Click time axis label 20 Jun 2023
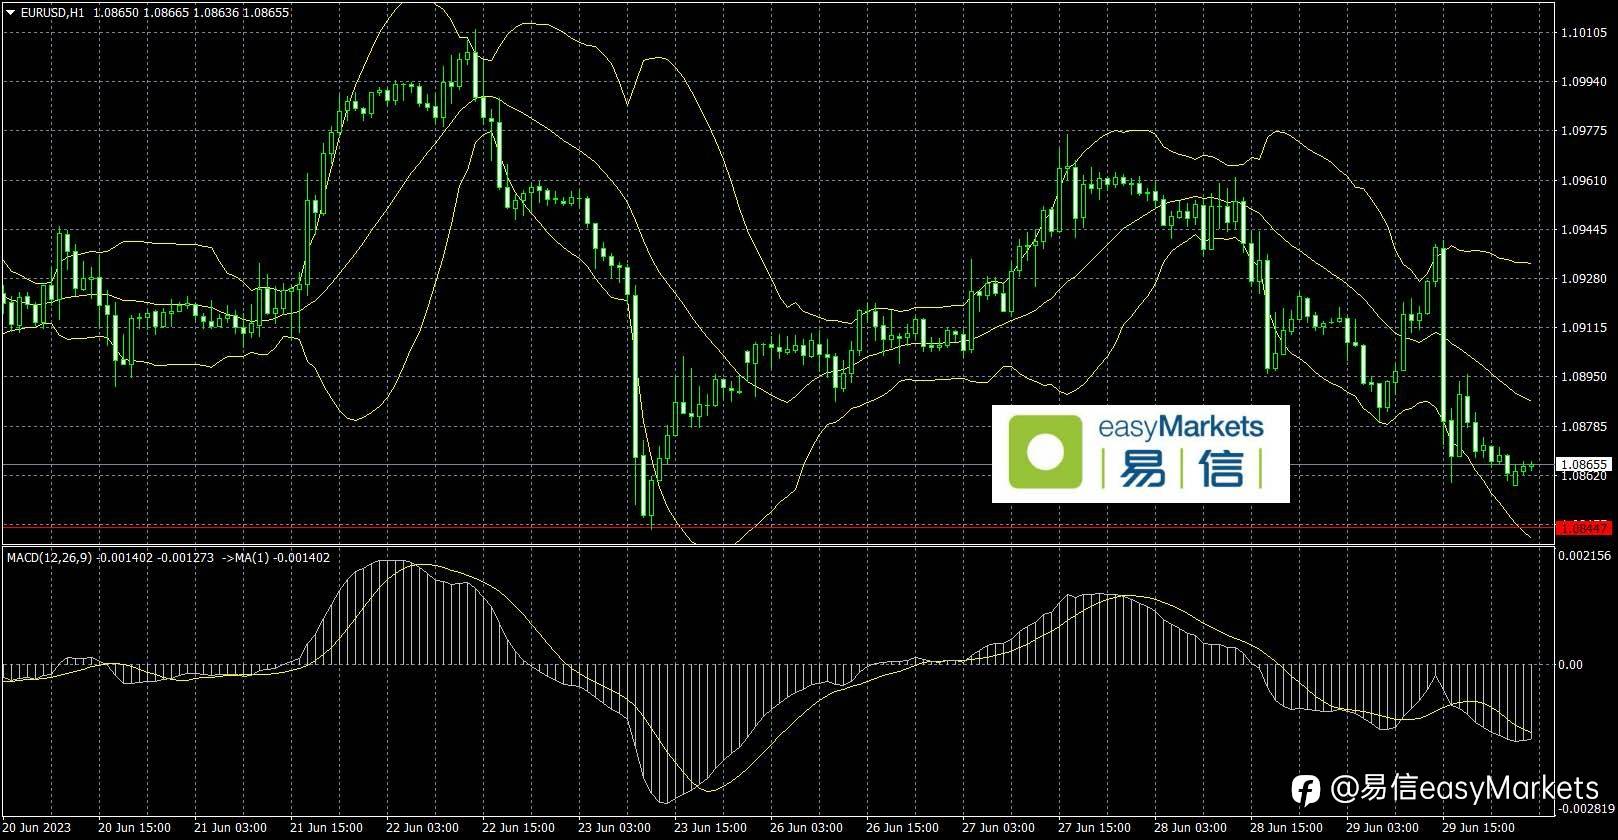The height and width of the screenshot is (840, 1618). pos(38,828)
